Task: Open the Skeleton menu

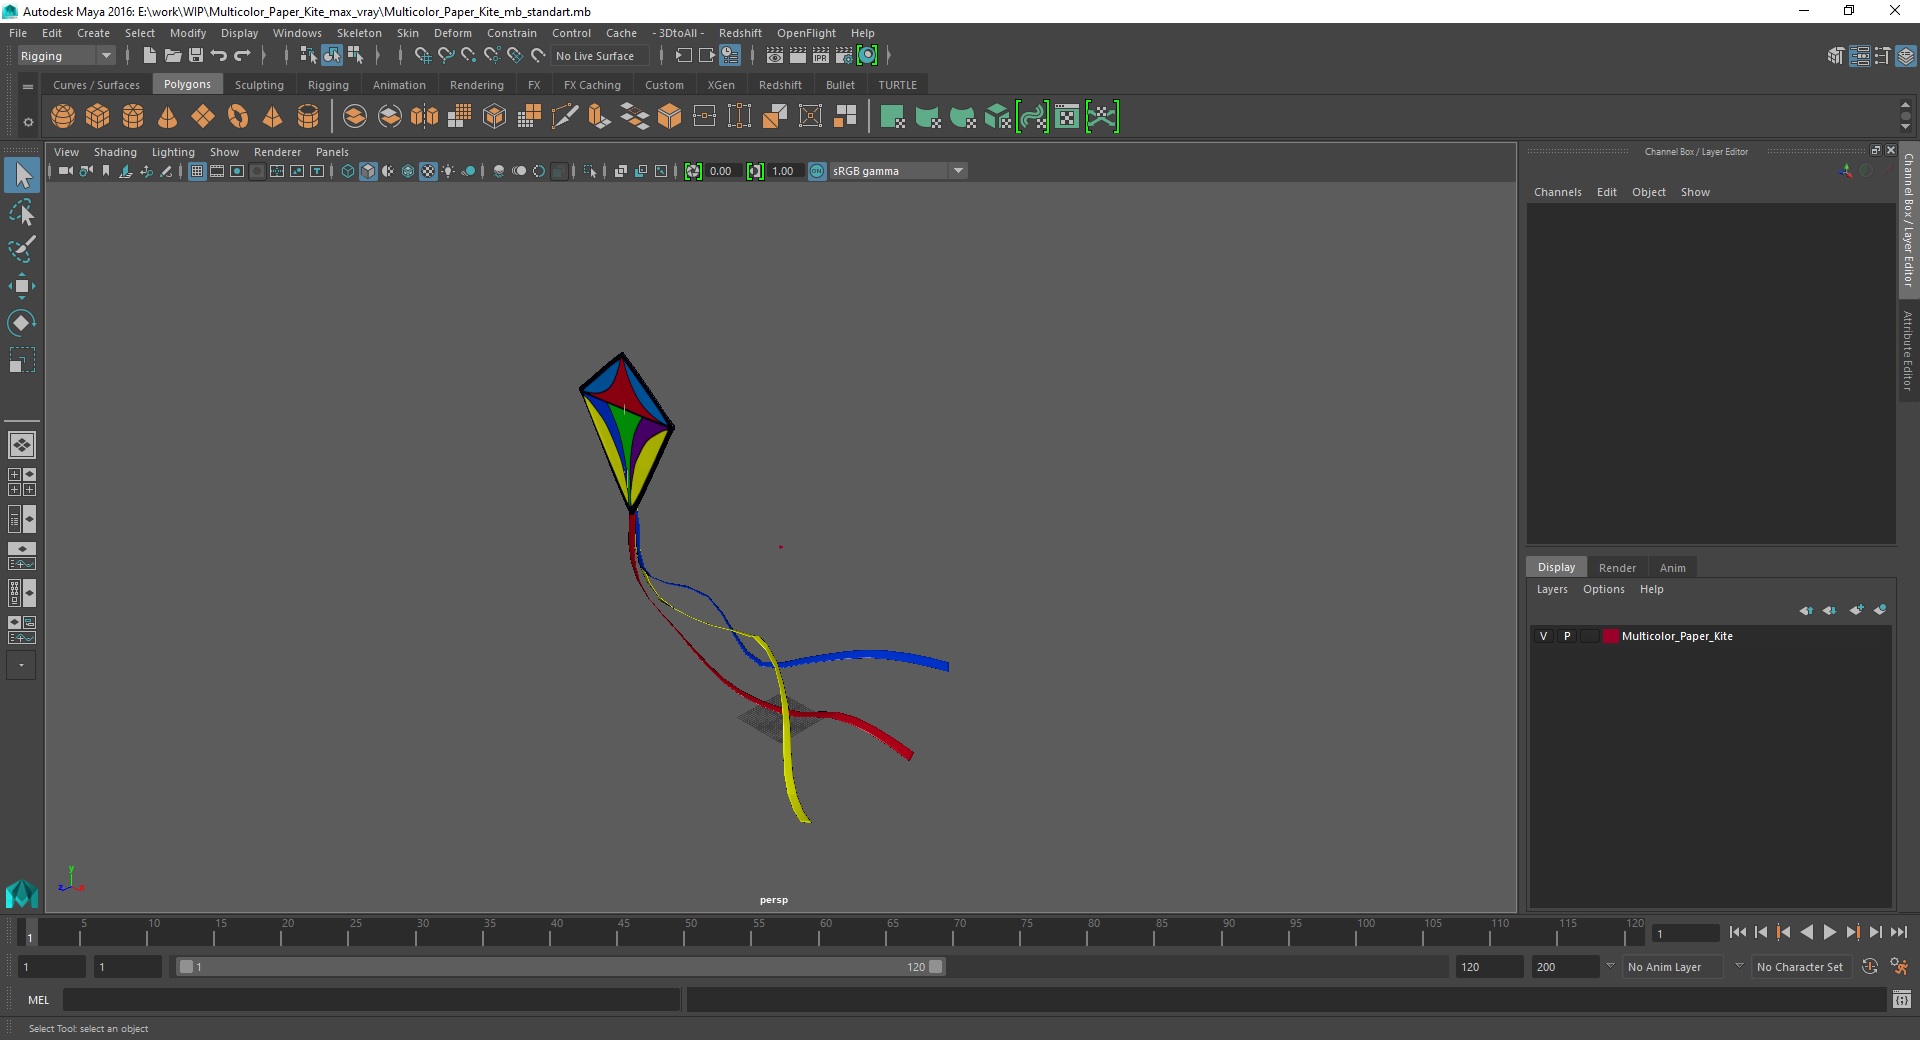Action: pyautogui.click(x=359, y=33)
